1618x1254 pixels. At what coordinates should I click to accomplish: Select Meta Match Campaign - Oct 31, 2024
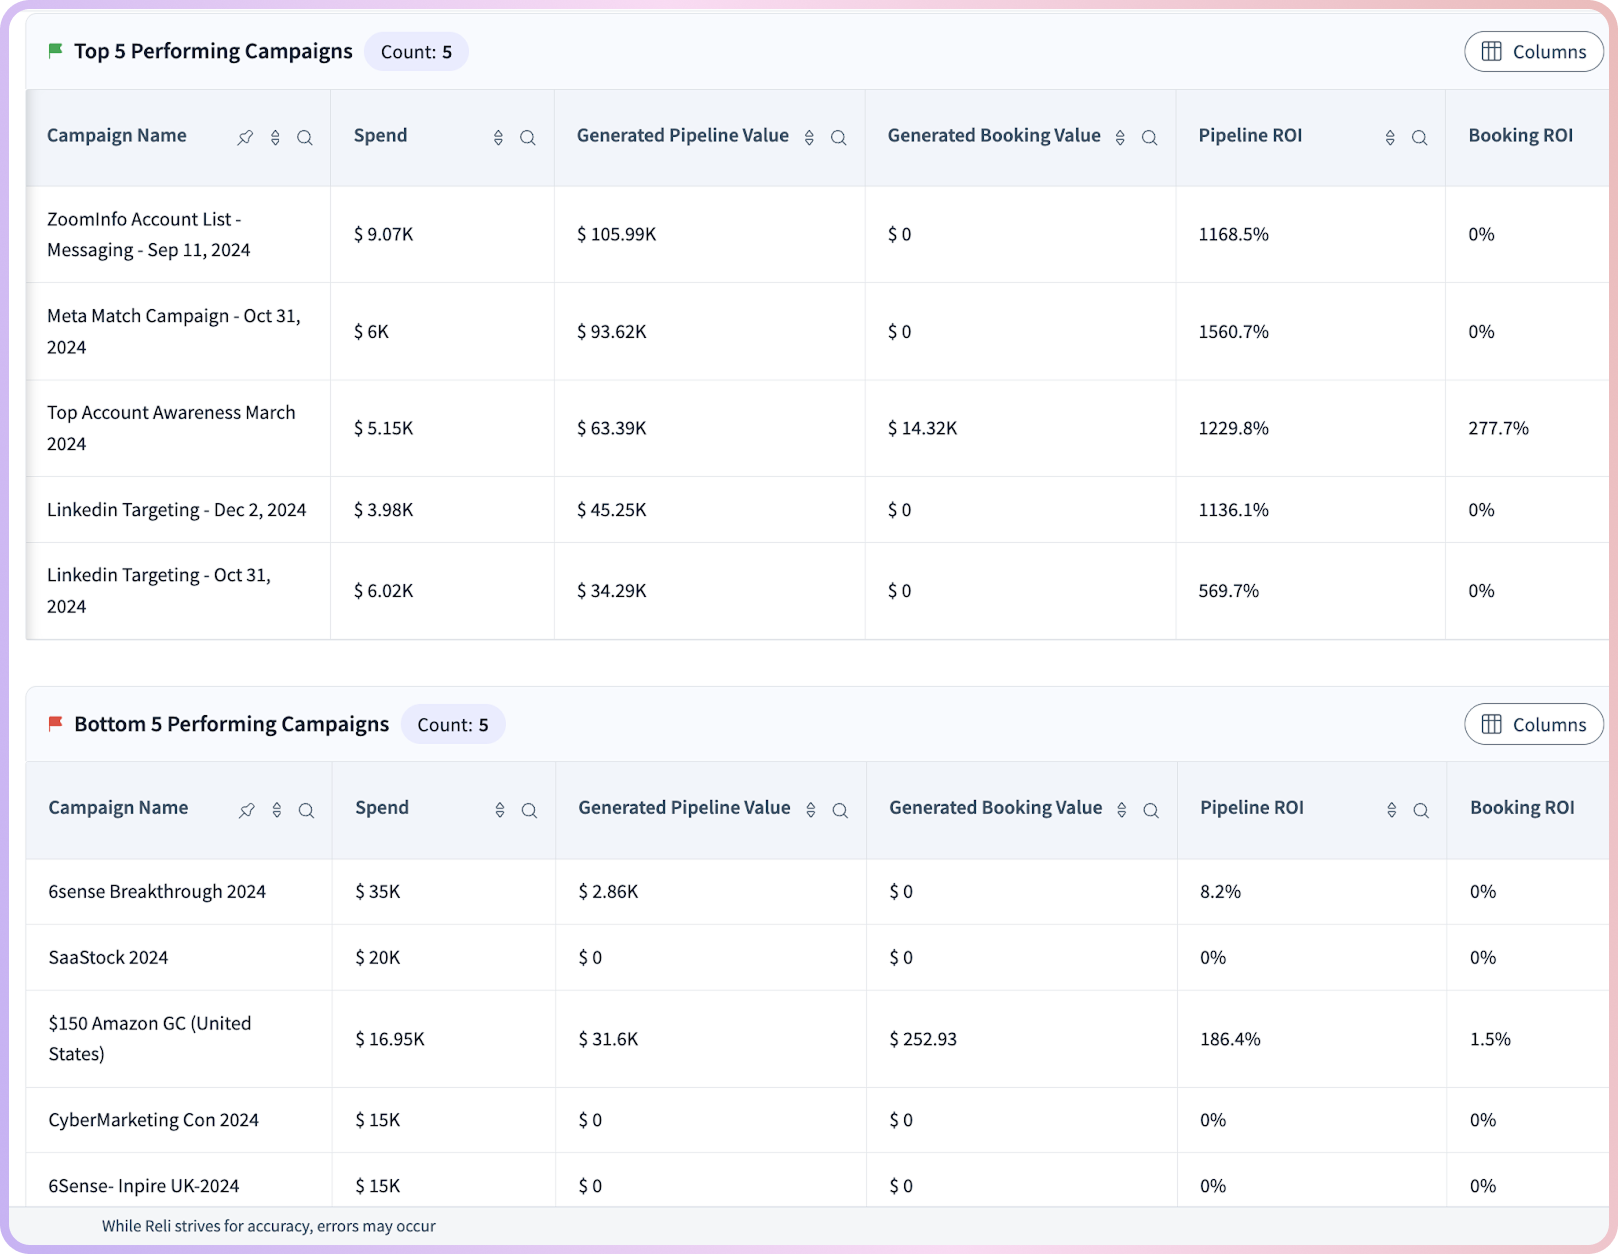tap(174, 331)
